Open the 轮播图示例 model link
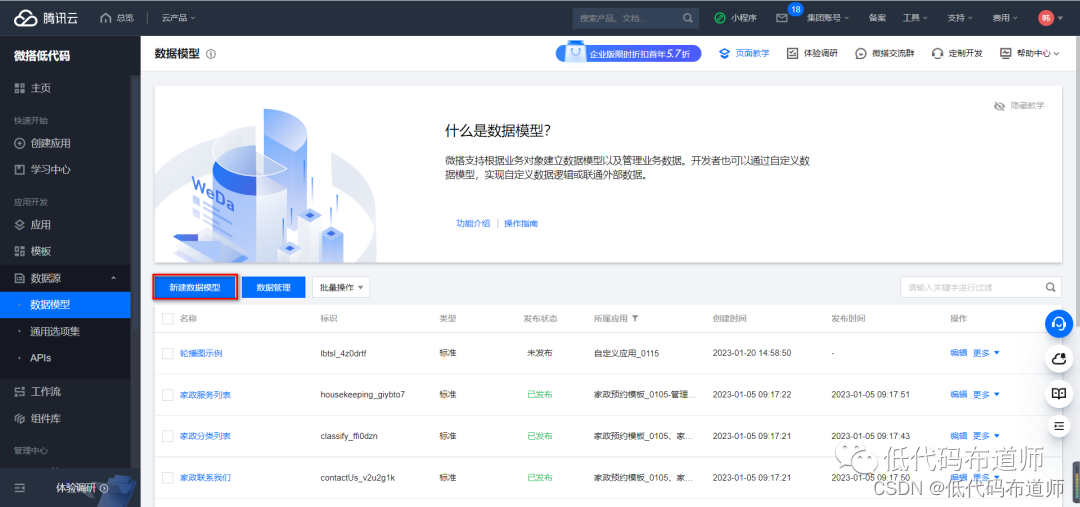1080x507 pixels. [x=201, y=353]
